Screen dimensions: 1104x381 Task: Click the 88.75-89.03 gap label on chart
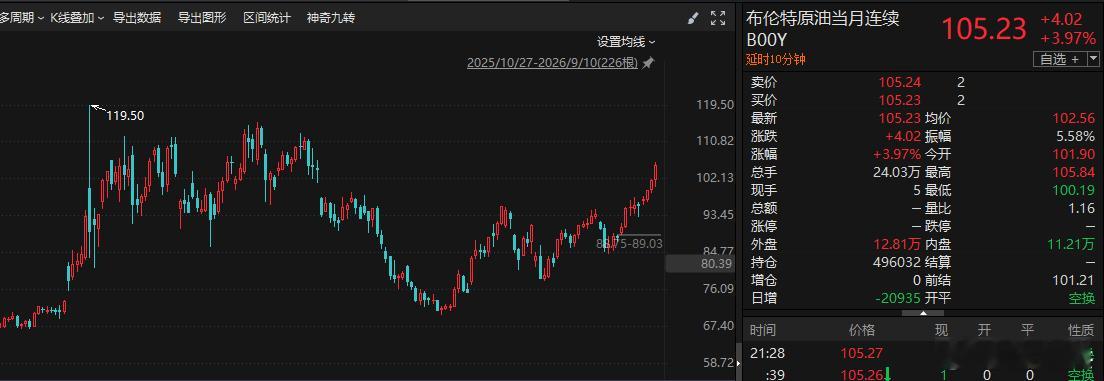629,244
